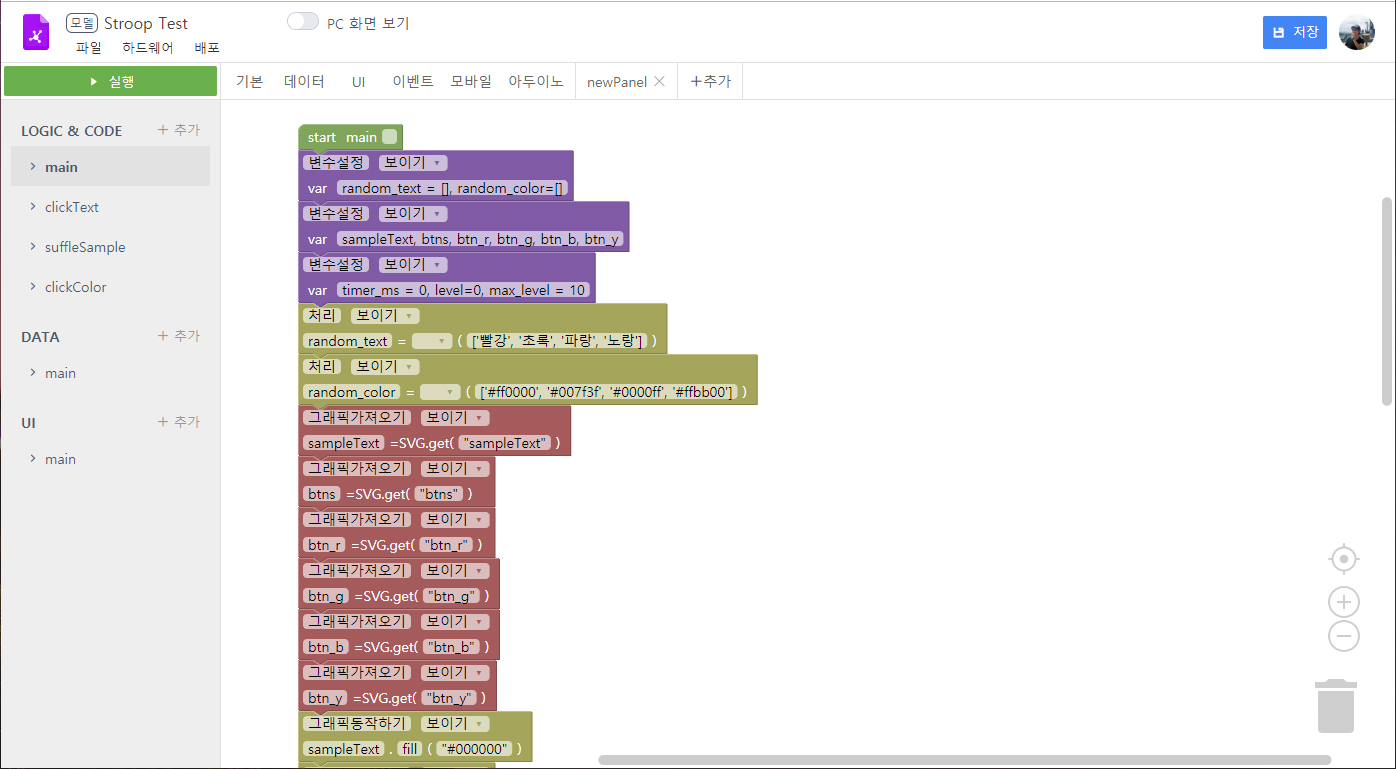Click the 실행 run button

point(110,82)
